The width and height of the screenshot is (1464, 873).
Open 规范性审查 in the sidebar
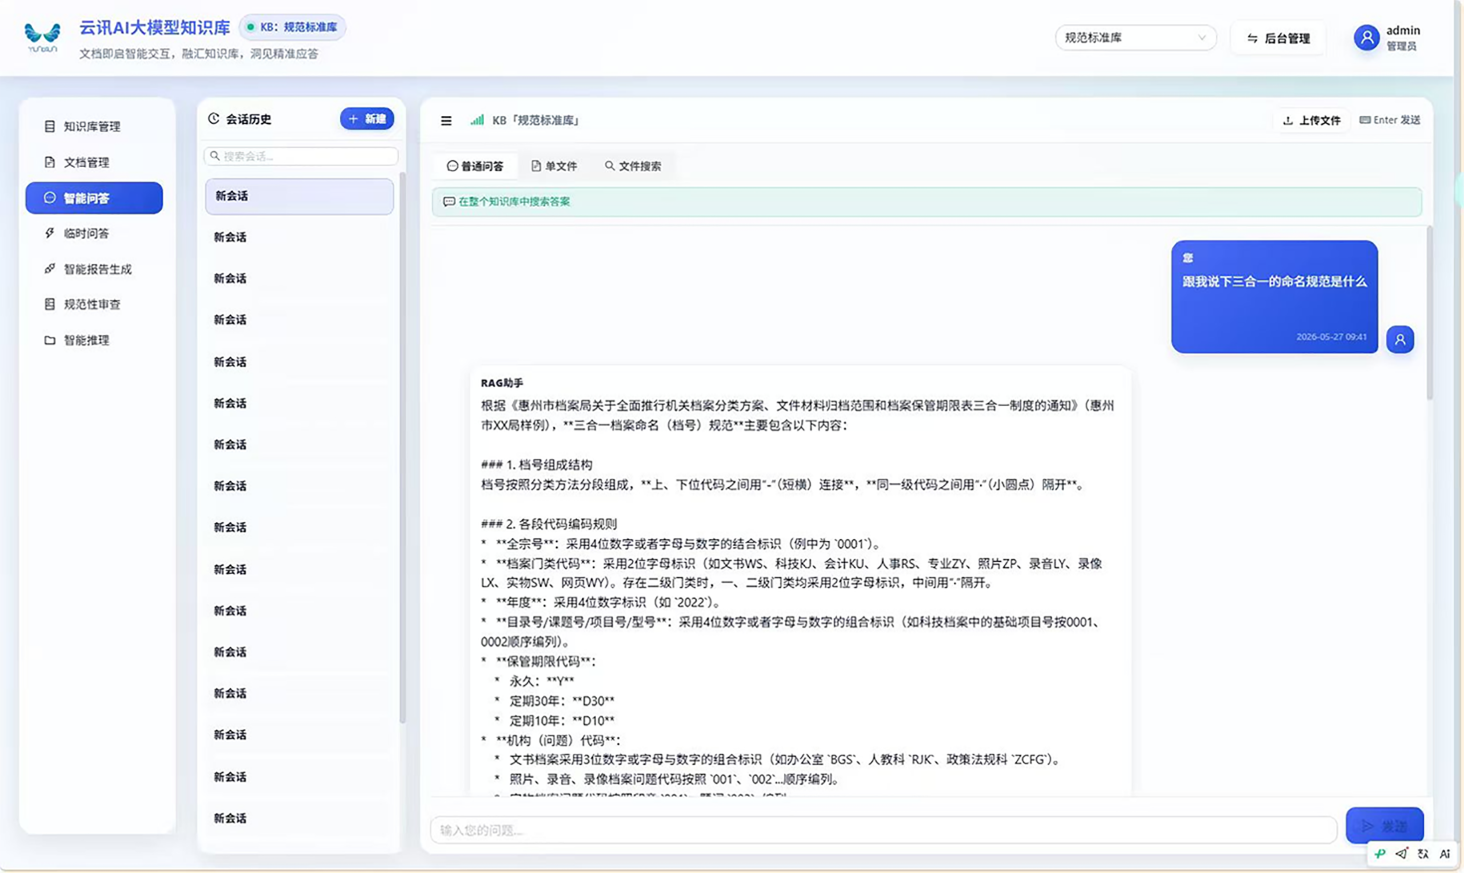pos(94,304)
